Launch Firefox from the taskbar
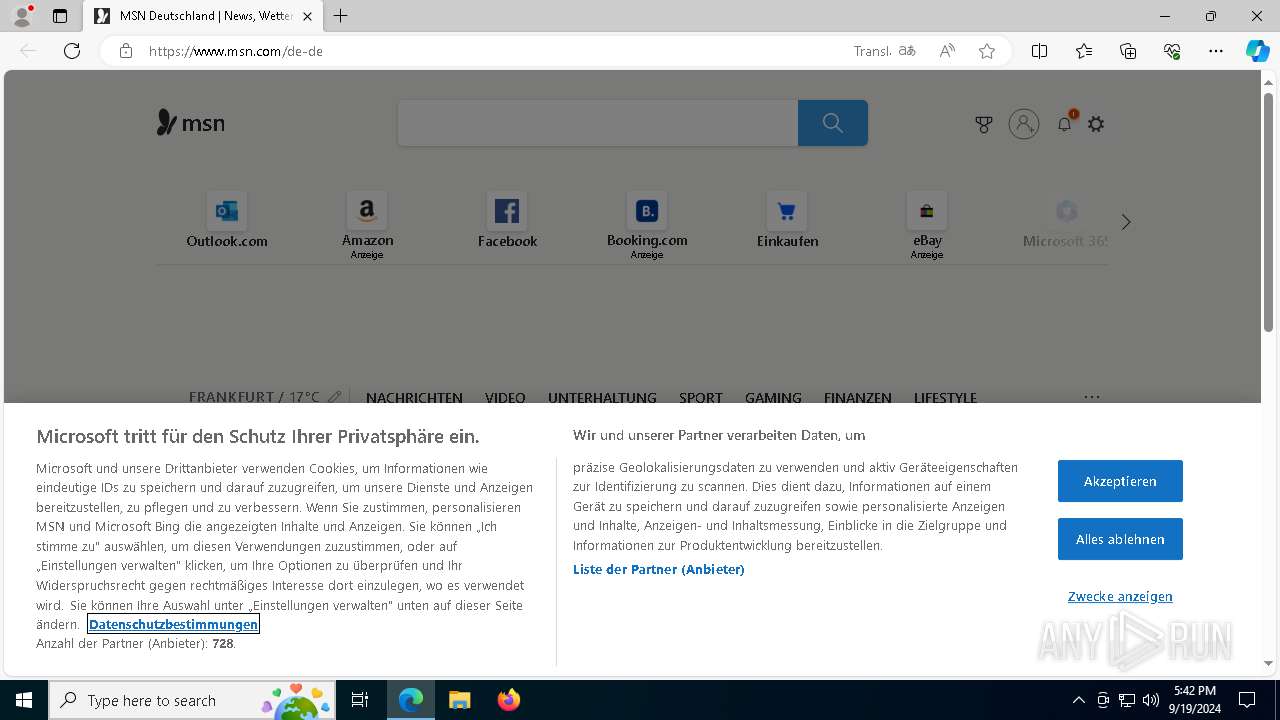 pos(508,700)
